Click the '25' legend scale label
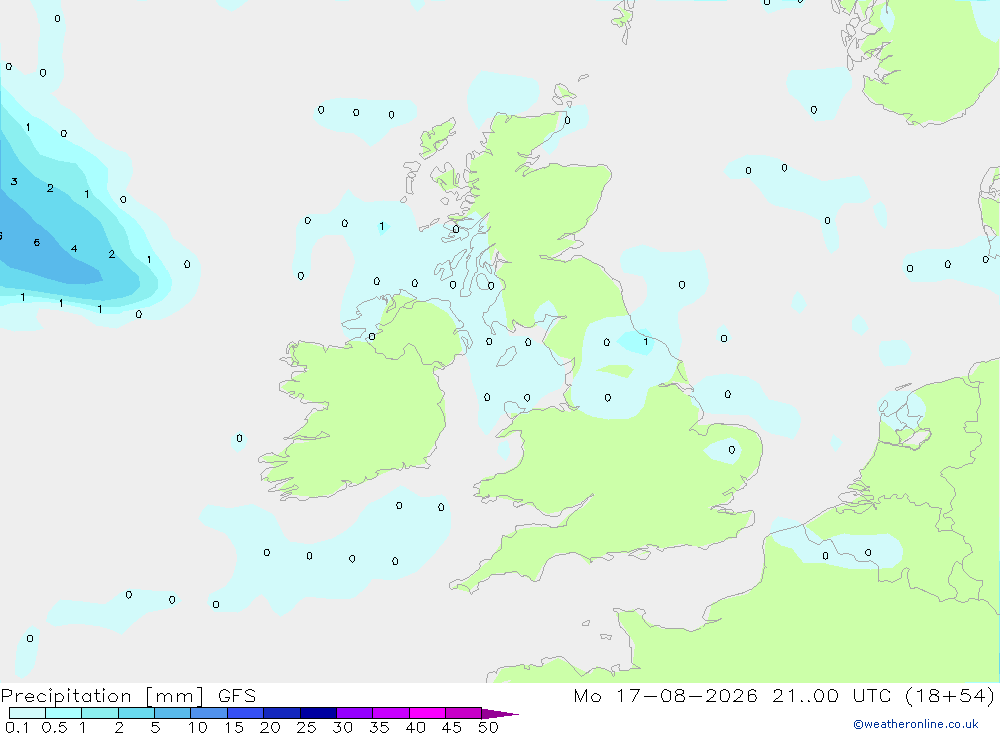 [x=306, y=727]
